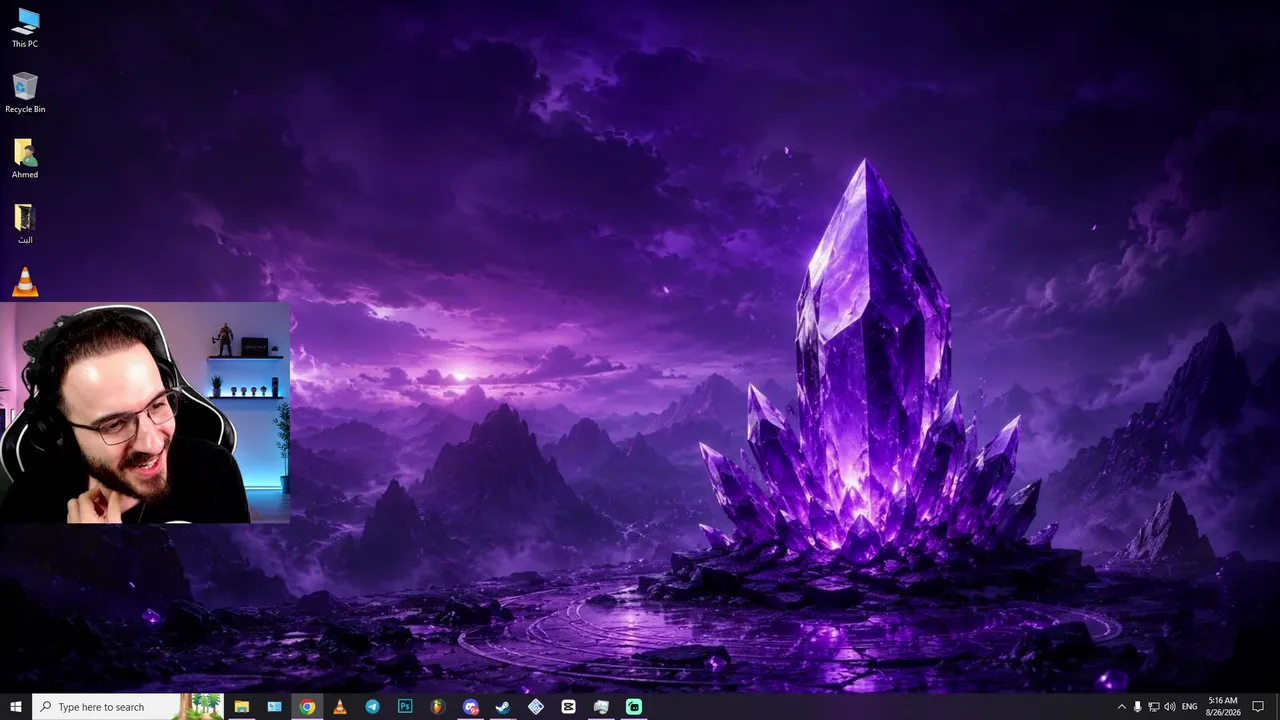Viewport: 1280px width, 720px height.
Task: Open the volume control in the tray
Action: click(1169, 707)
